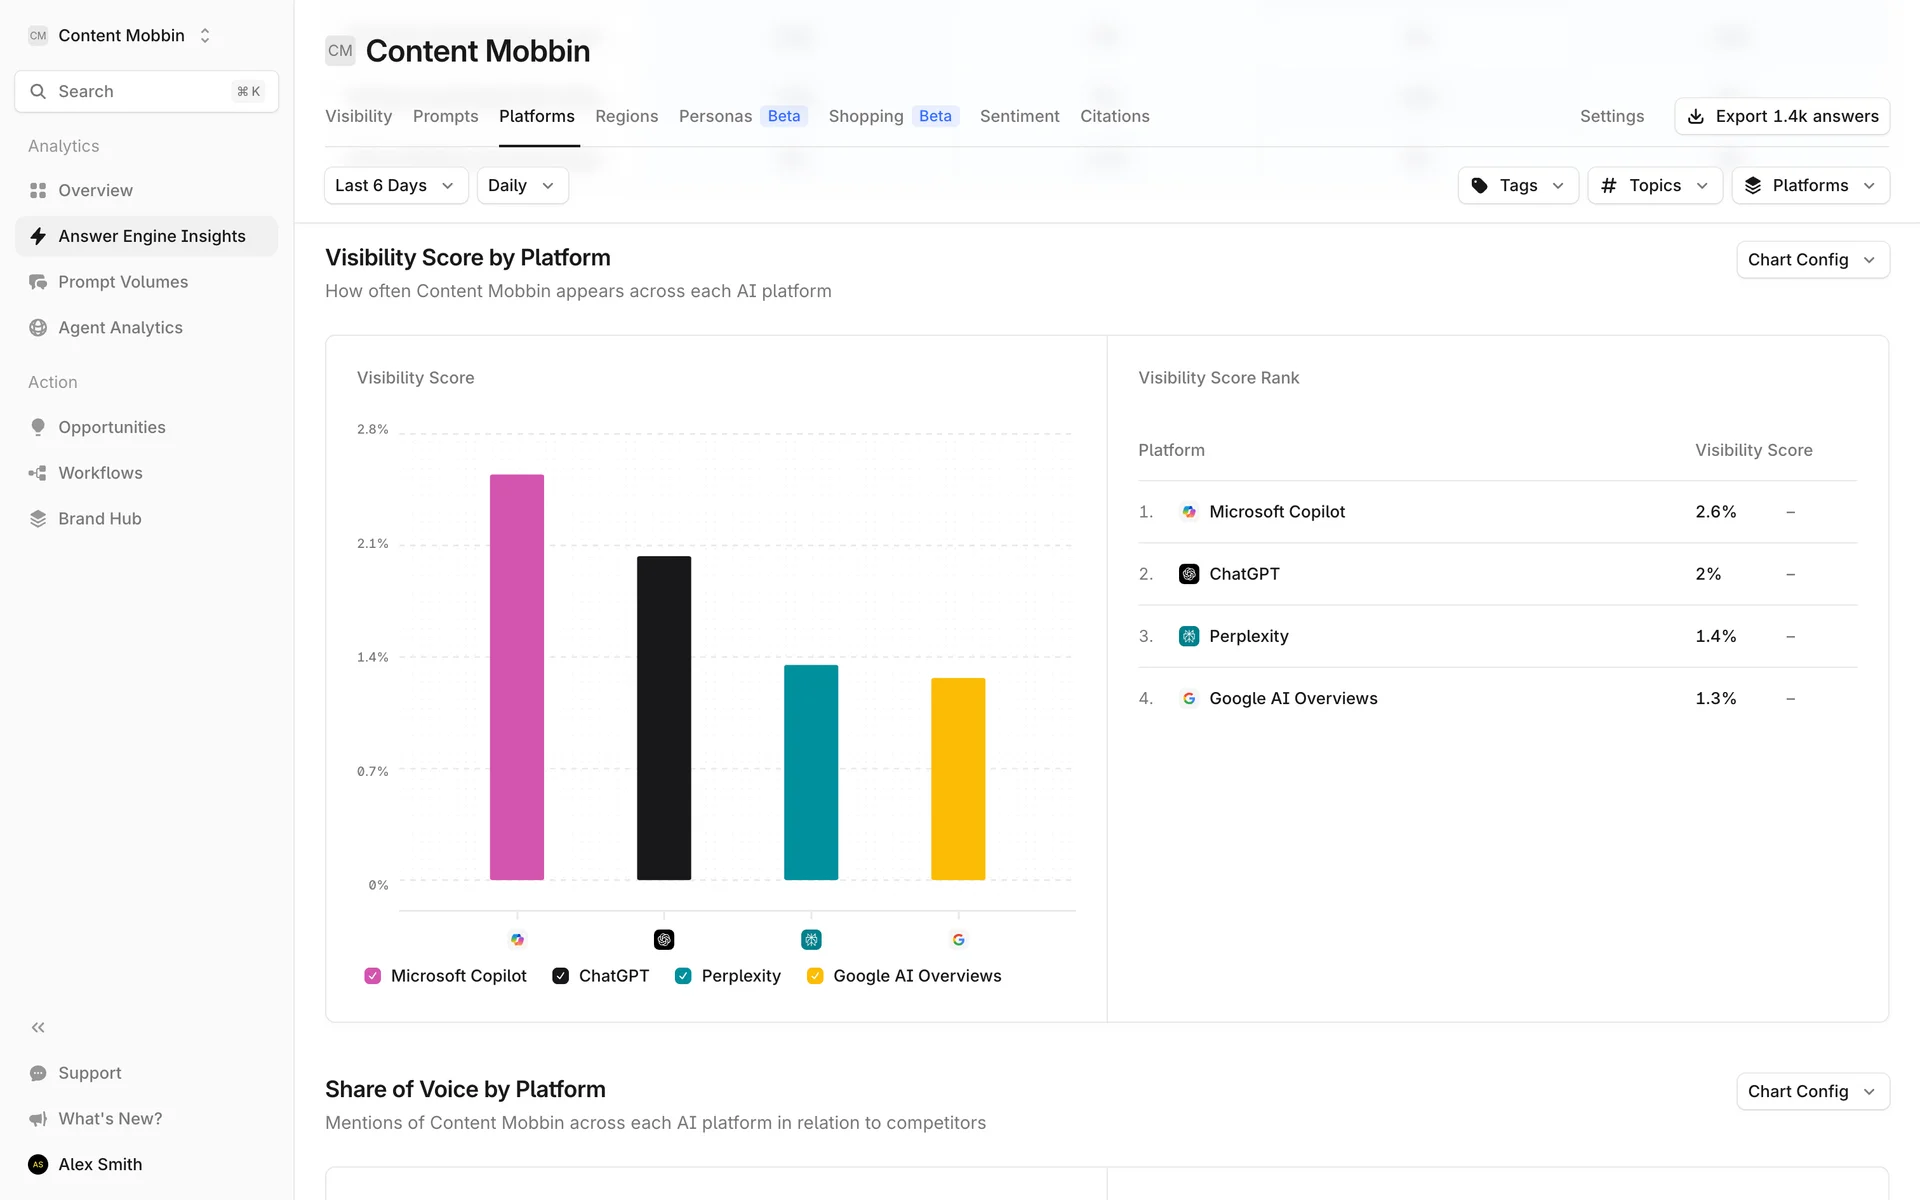Collapse sidebar with double-chevron icon
Viewport: 1920px width, 1200px height.
(x=38, y=1027)
